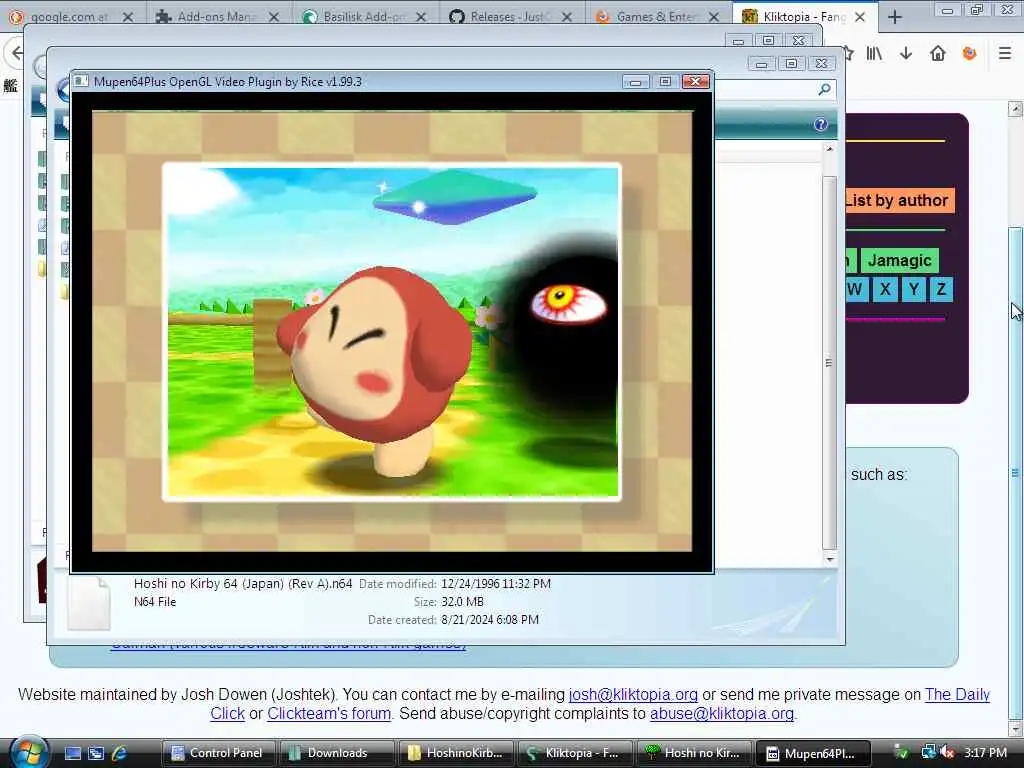Switch to the Games & Entertainment tab
Viewport: 1024px width, 768px height.
(656, 17)
